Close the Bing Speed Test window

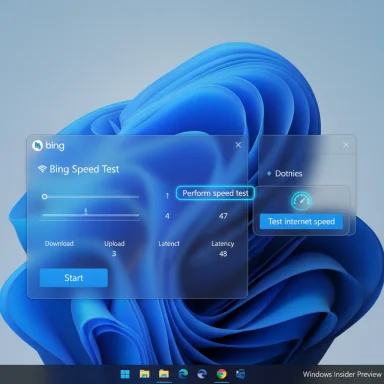pos(238,145)
